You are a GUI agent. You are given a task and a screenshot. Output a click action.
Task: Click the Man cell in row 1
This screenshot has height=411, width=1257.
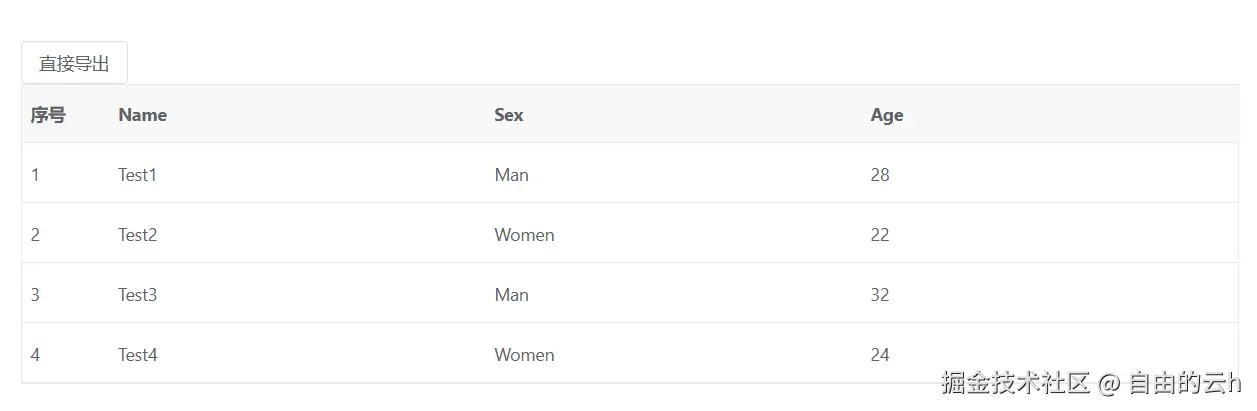(511, 175)
